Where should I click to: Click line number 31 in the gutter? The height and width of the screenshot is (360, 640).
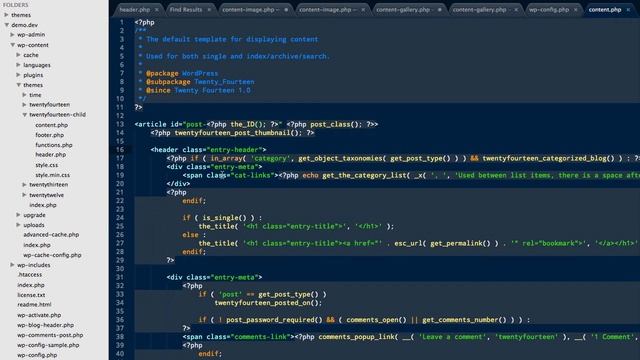(120, 277)
